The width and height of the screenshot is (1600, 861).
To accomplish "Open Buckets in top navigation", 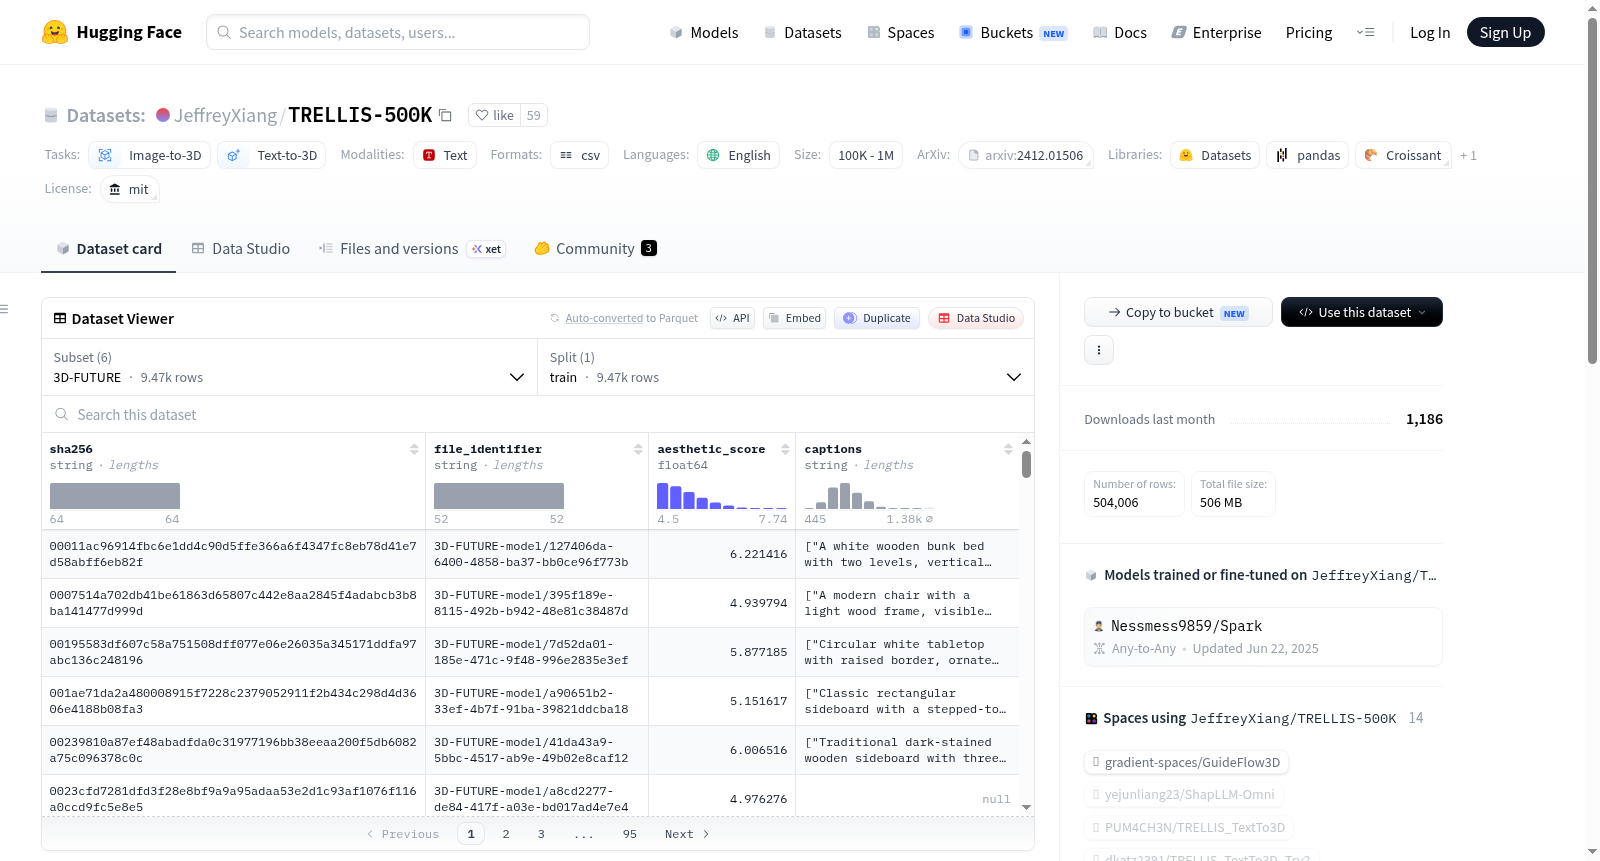I will (x=1013, y=33).
